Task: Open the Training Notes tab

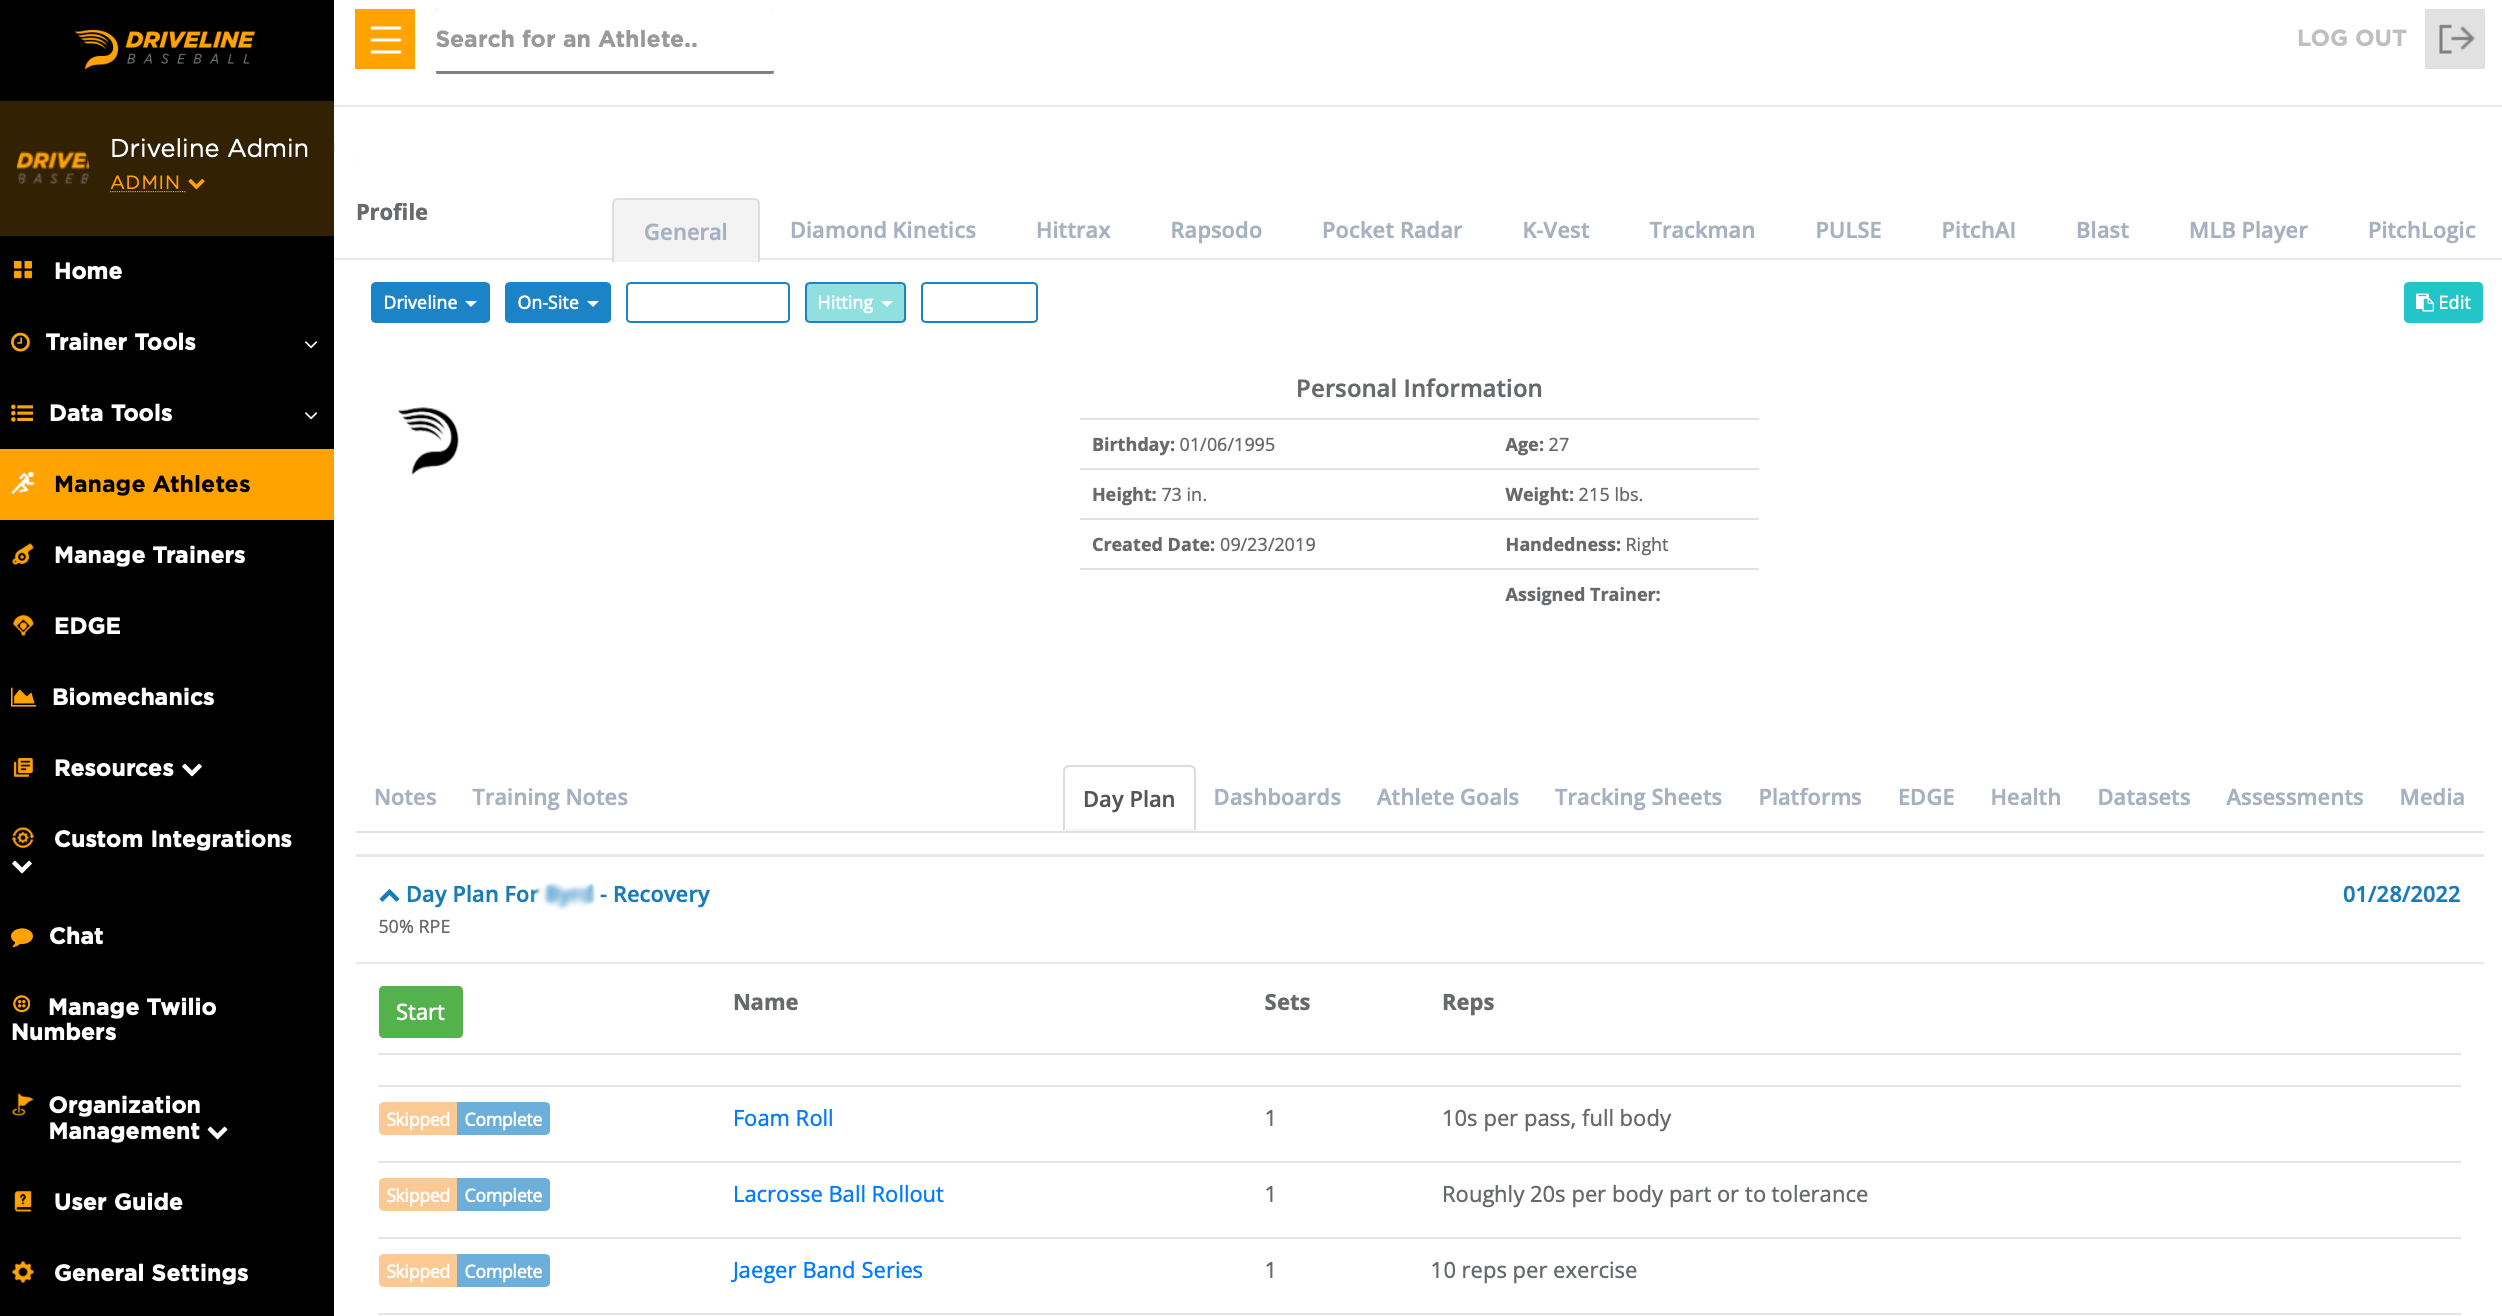Action: point(550,797)
